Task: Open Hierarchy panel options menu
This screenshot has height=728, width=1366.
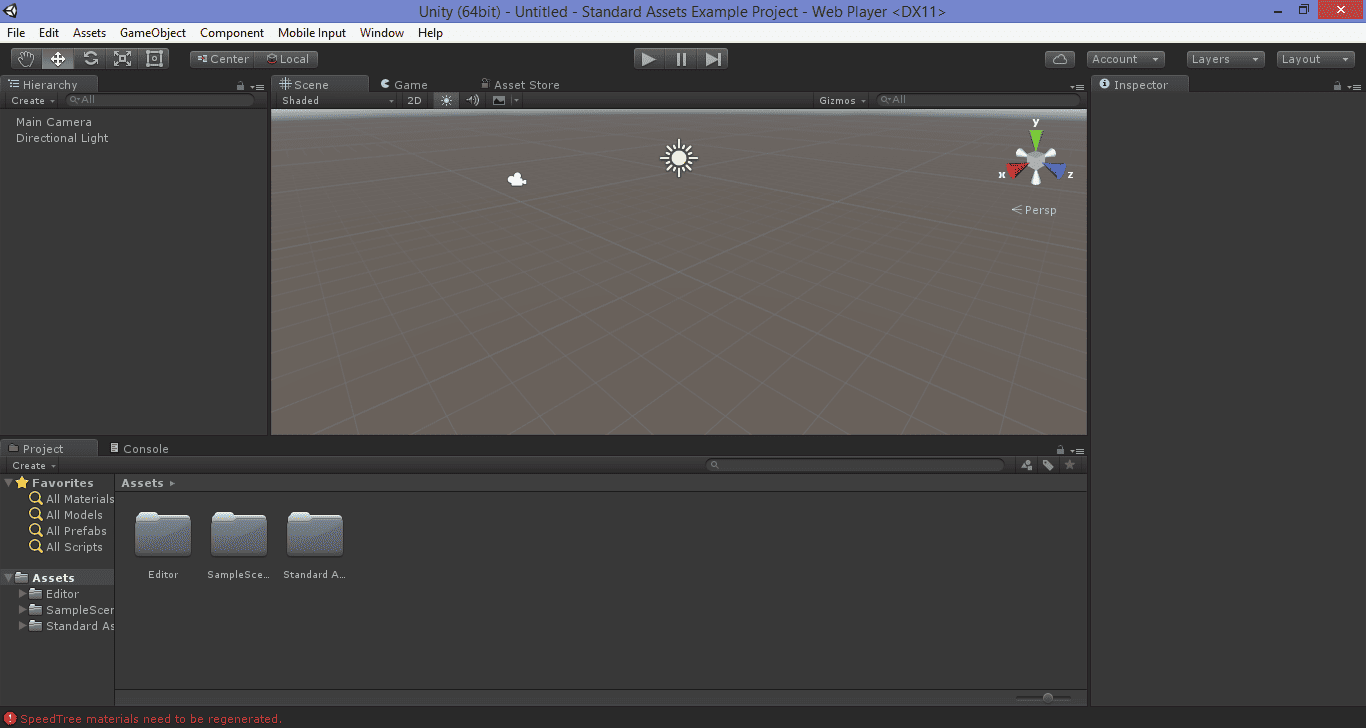Action: point(257,87)
